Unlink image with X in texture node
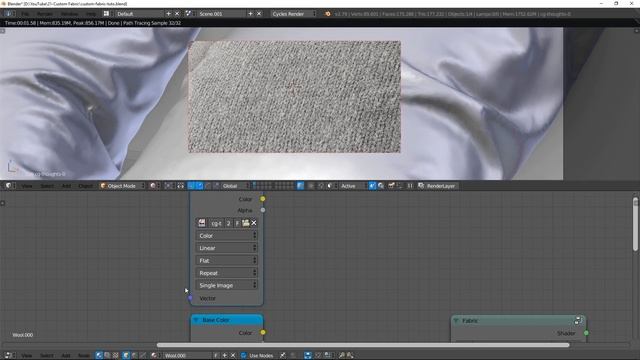 coord(254,223)
